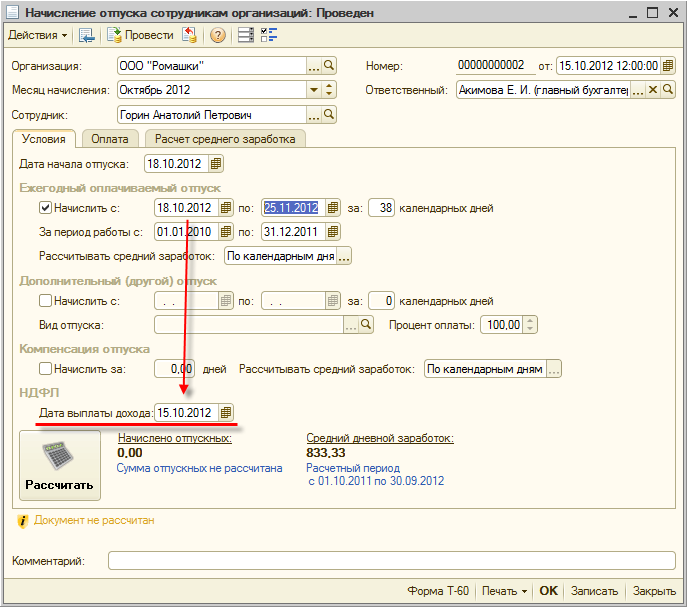Open calendar picker for document date от field
687x607 pixels.
[x=668, y=66]
